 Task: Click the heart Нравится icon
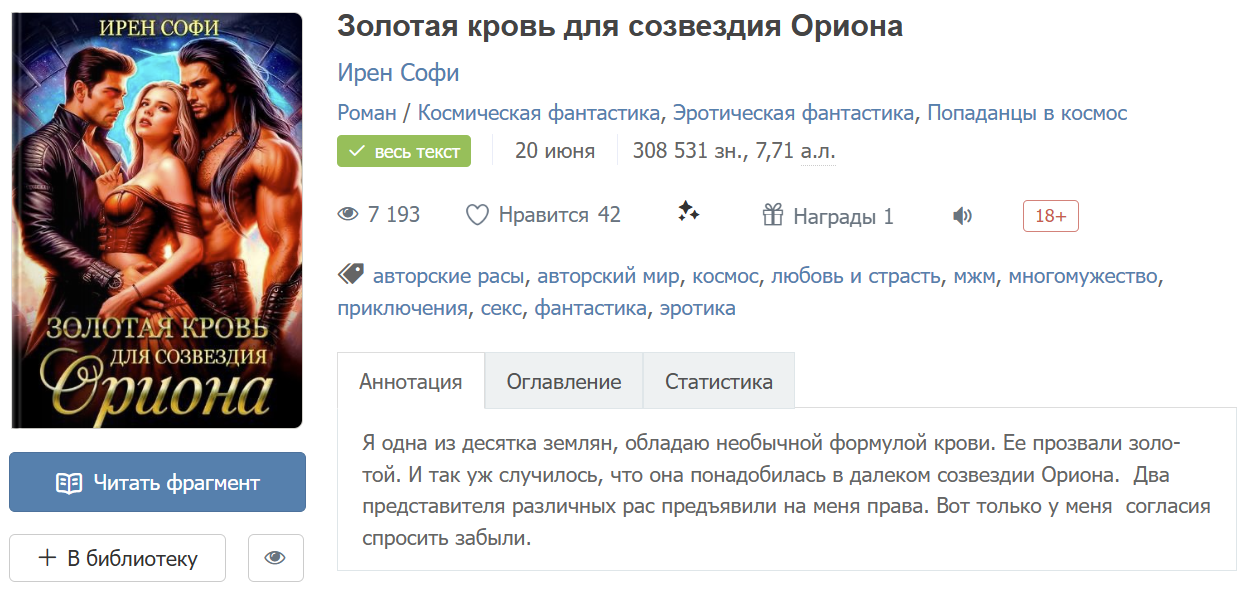coord(477,215)
